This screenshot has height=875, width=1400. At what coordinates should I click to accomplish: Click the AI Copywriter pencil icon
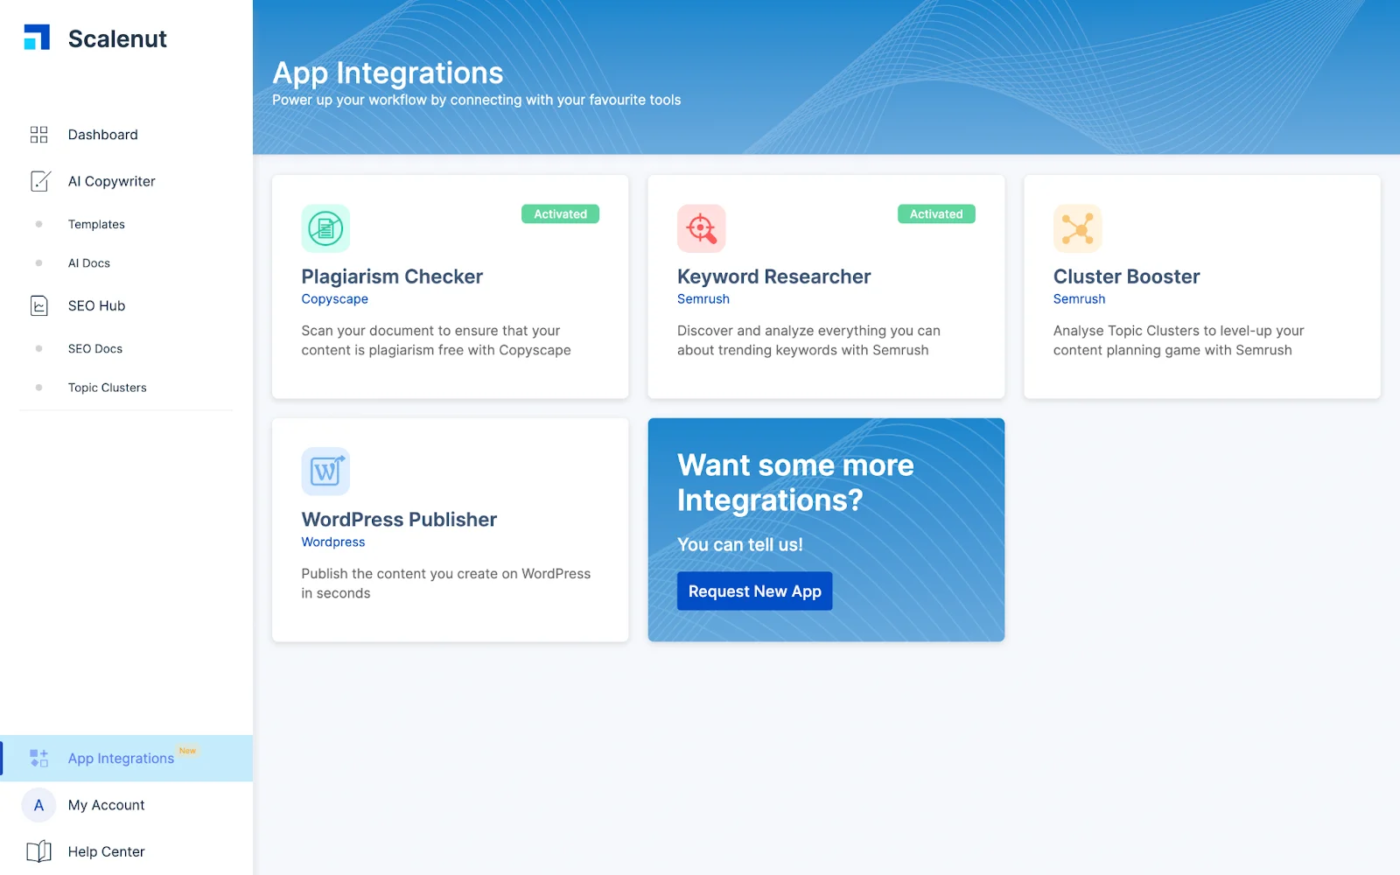[x=40, y=181]
